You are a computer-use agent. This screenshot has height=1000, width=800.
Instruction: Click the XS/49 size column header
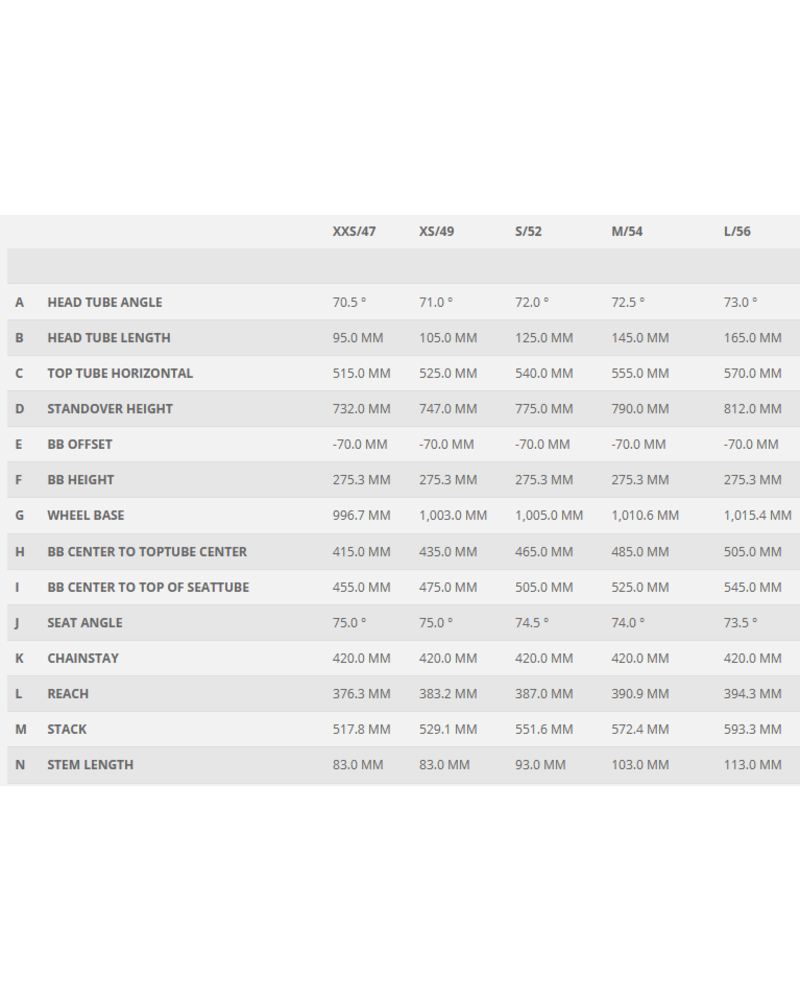pyautogui.click(x=436, y=231)
